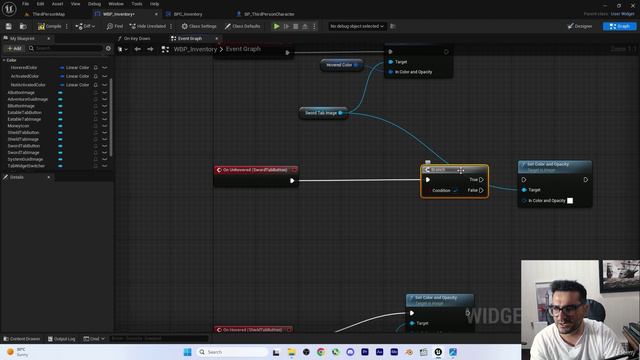Click Branch node True exec pin

[481, 180]
